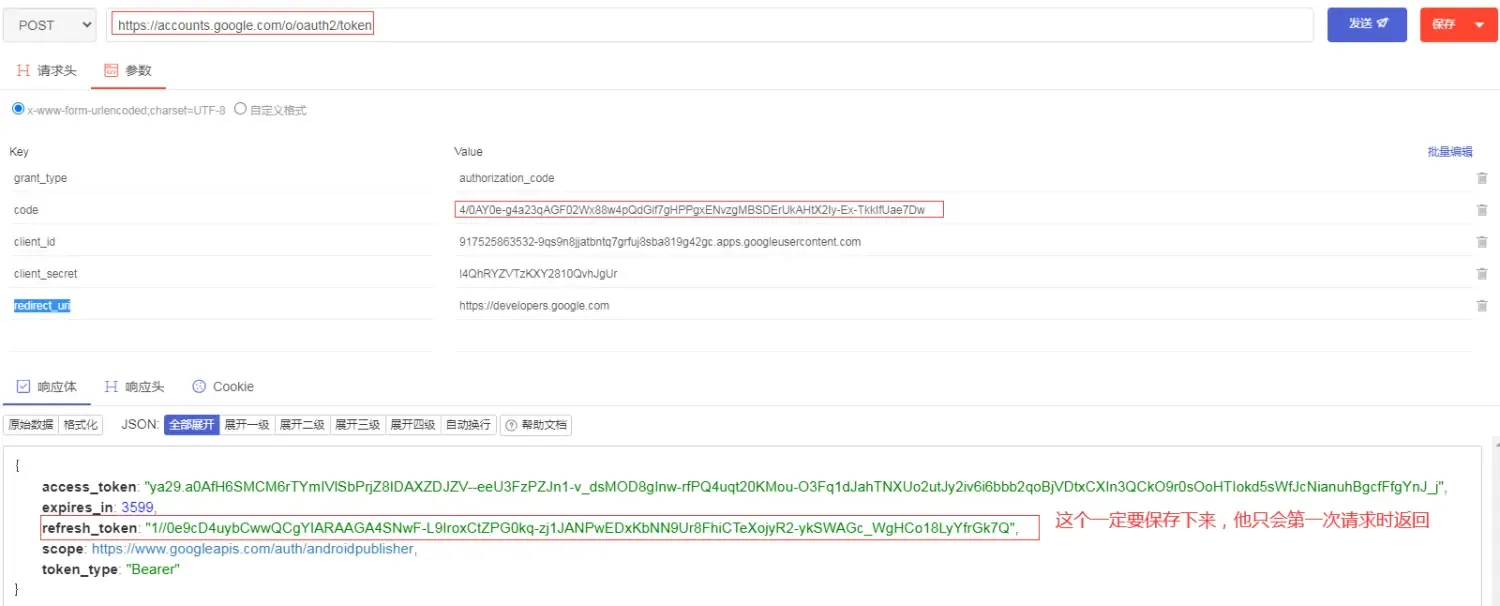The image size is (1500, 606).
Task: Click the Key column header
Action: [x=19, y=152]
